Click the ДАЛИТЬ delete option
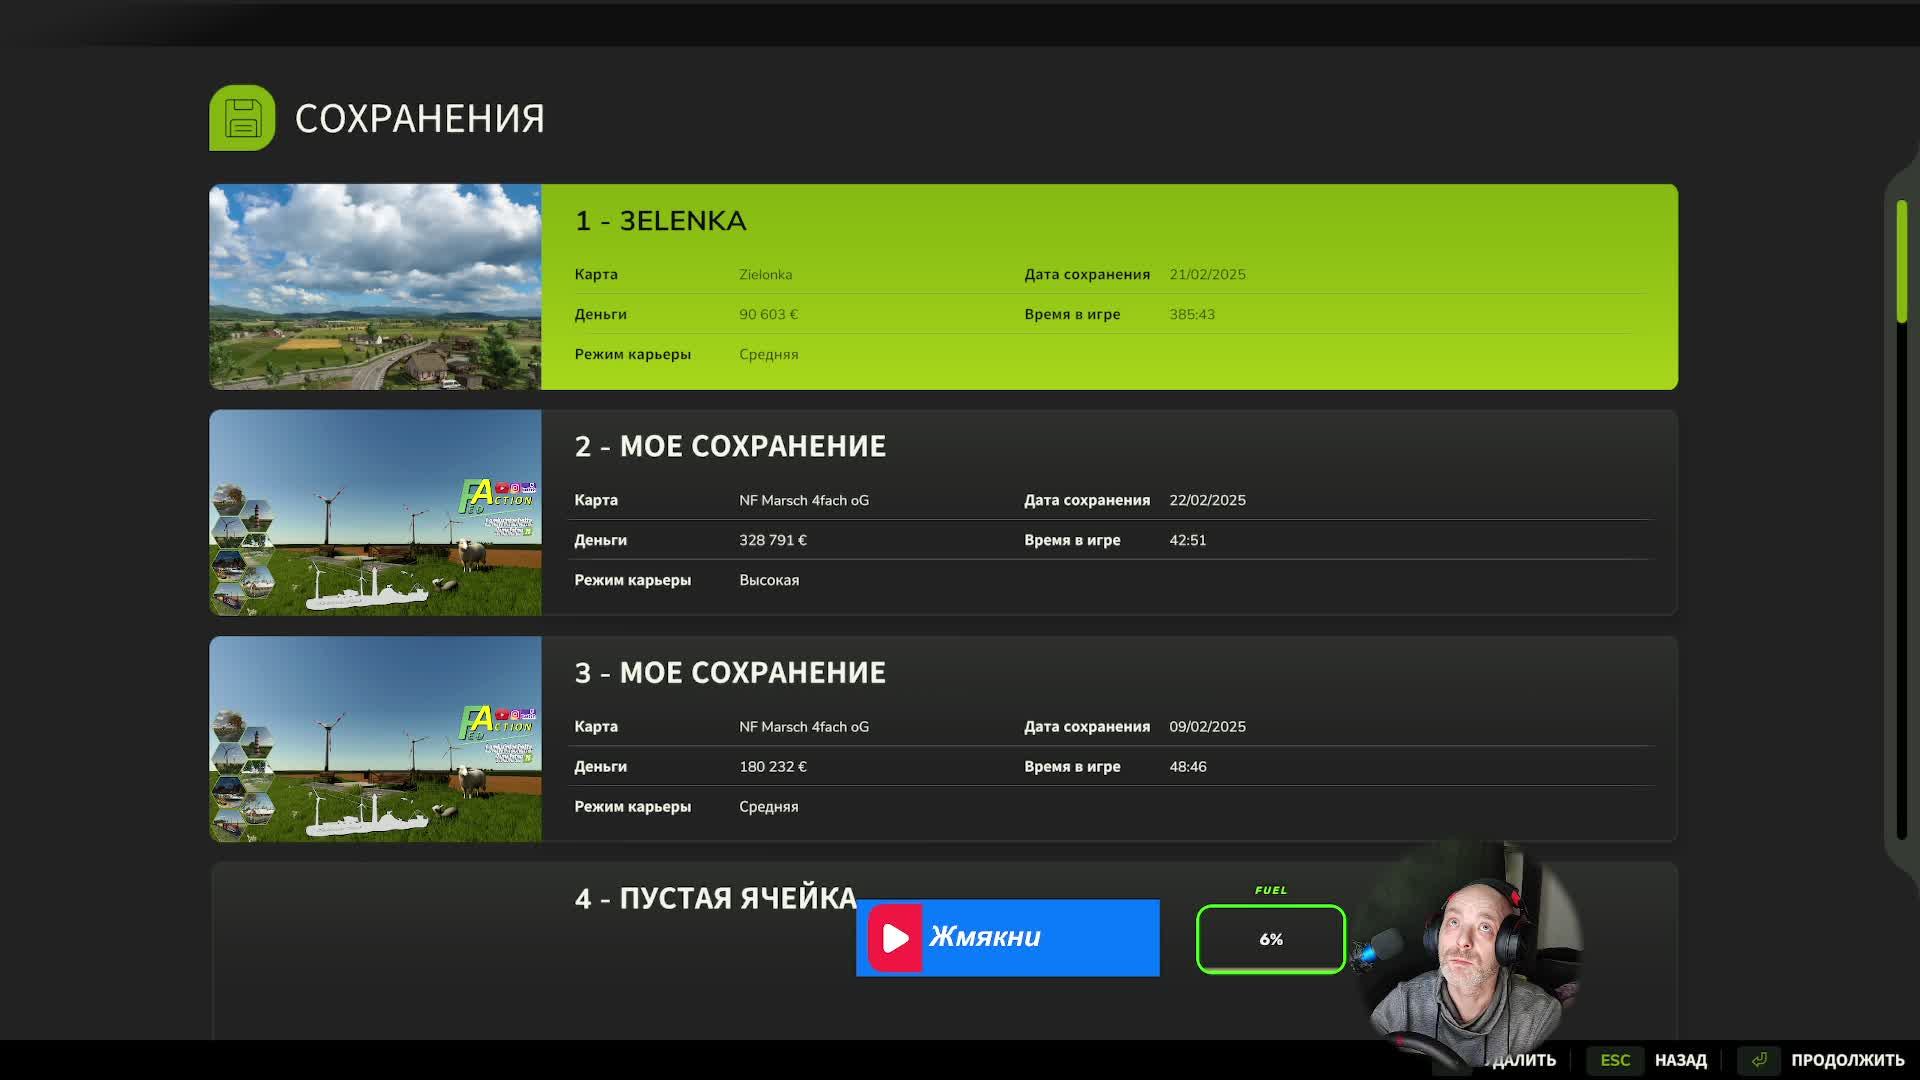1920x1080 pixels. [1524, 1060]
